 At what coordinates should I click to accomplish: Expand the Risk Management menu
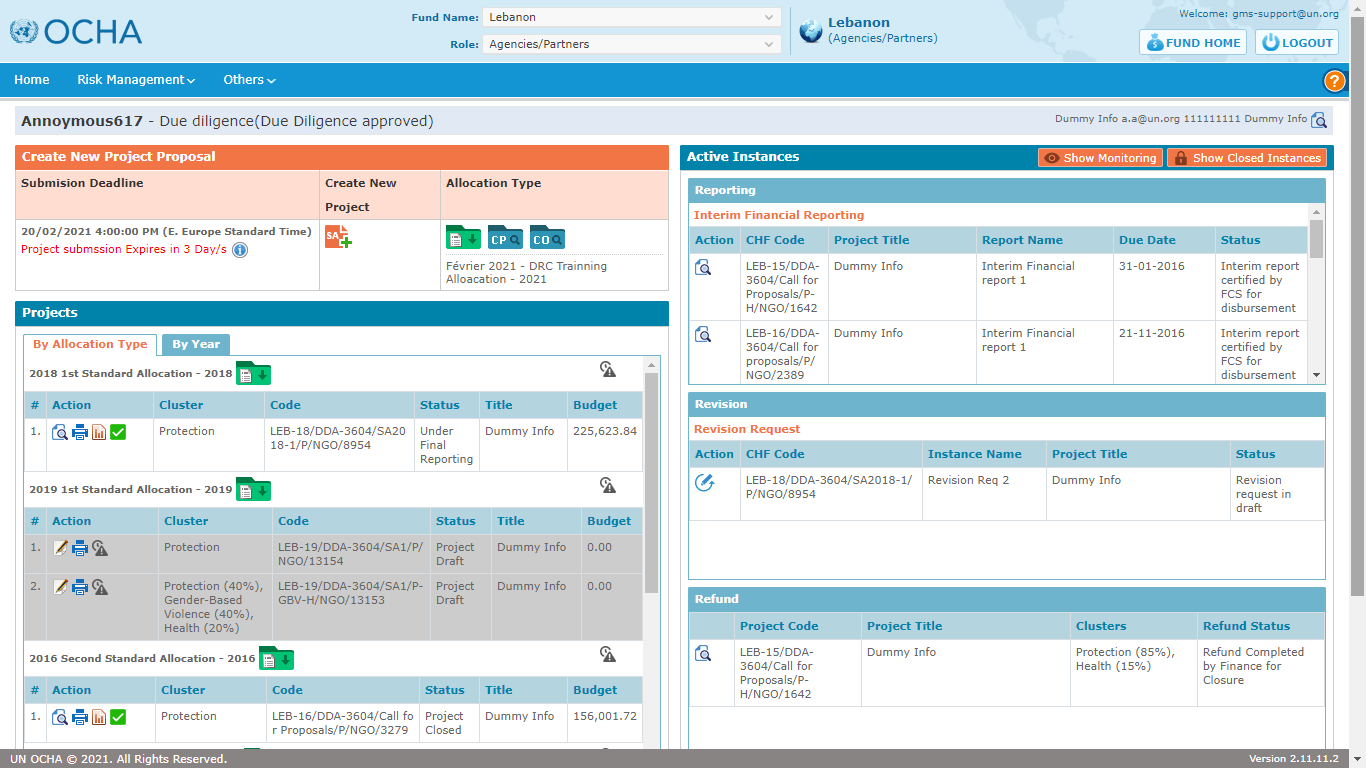click(136, 80)
